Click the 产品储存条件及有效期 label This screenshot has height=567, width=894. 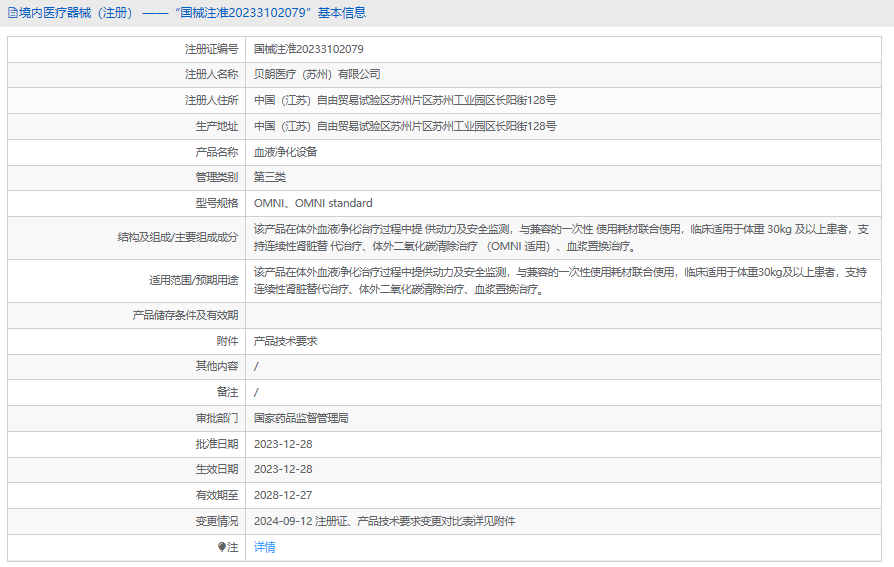[x=185, y=315]
